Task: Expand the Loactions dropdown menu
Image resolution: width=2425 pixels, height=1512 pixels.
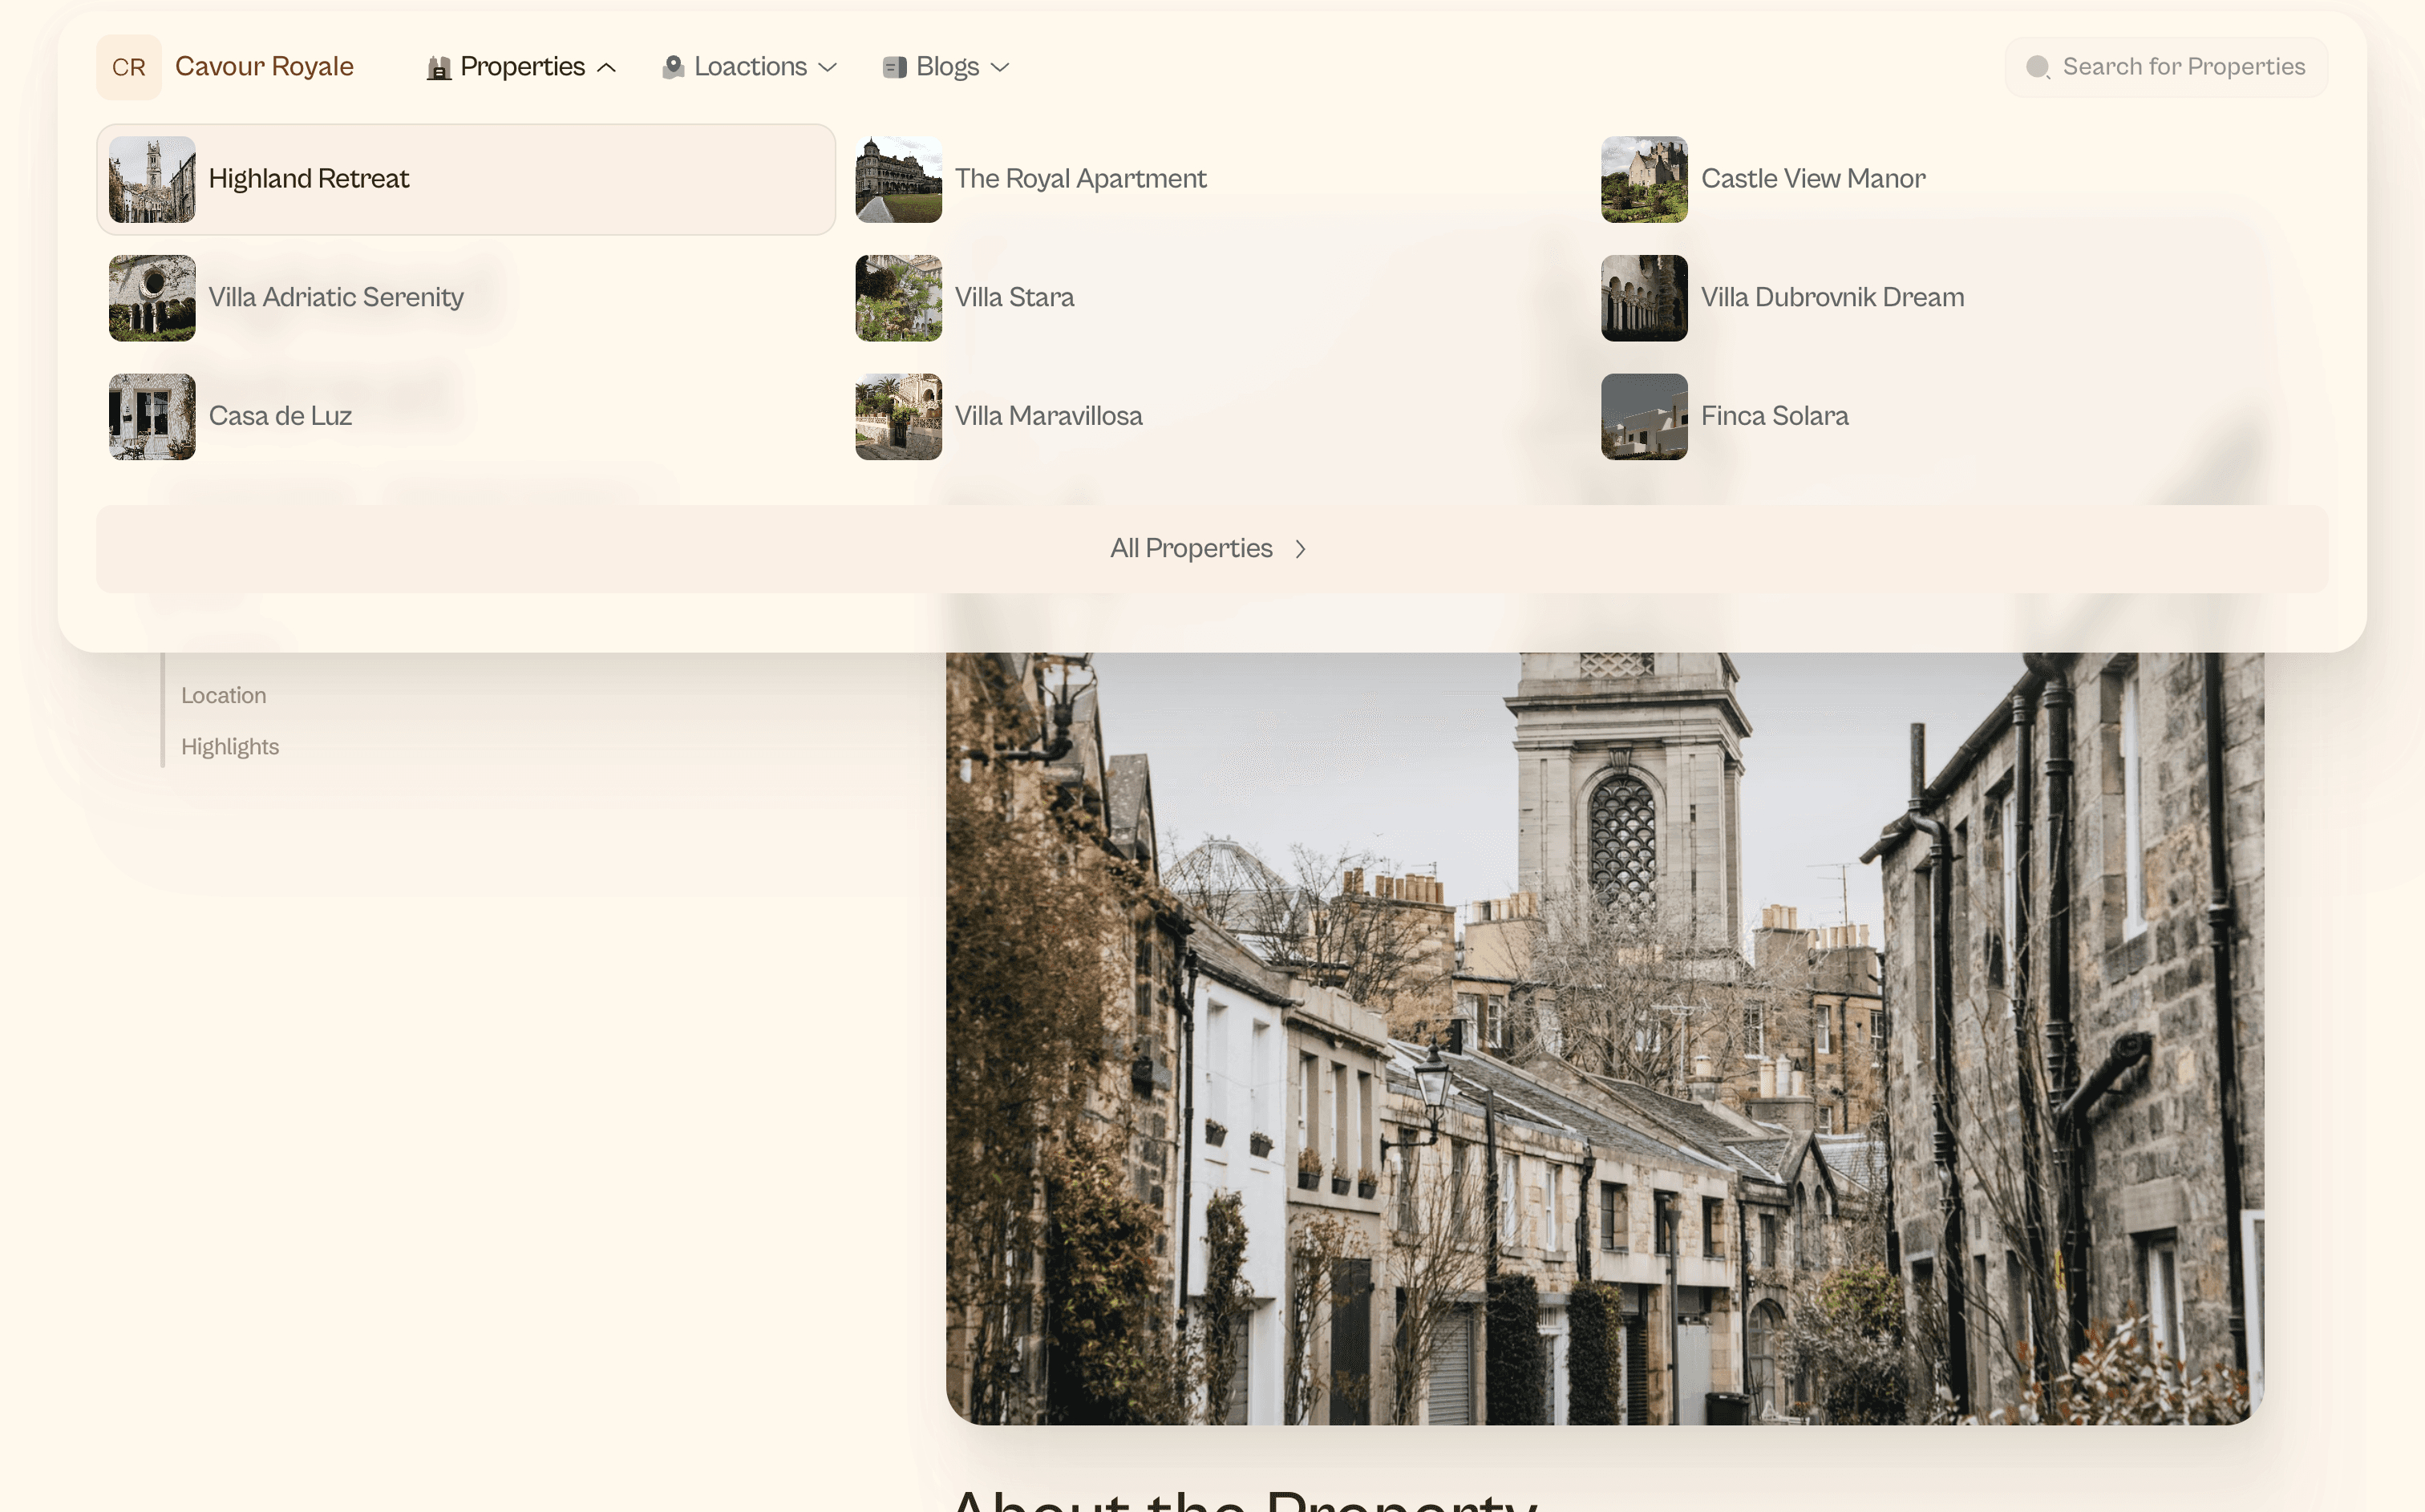Action: tap(750, 67)
